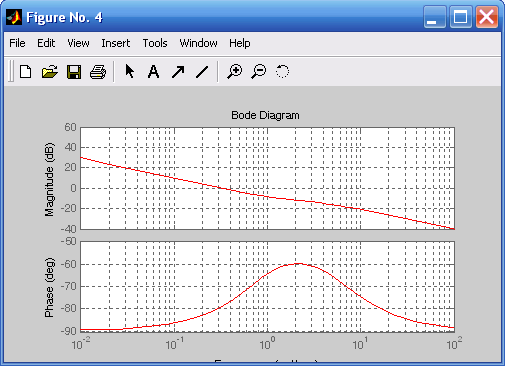Maximize the Figure No. 4 window
The height and width of the screenshot is (366, 505).
tap(461, 17)
